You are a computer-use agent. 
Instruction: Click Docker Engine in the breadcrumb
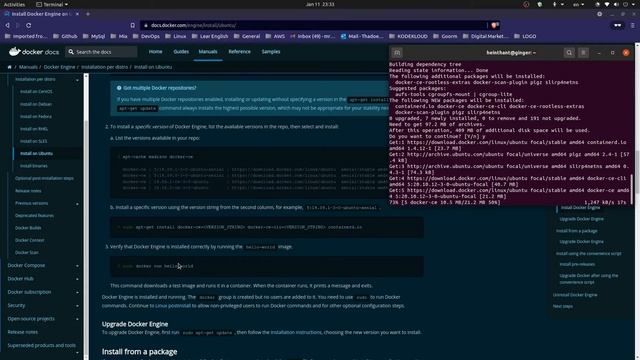click(59, 67)
